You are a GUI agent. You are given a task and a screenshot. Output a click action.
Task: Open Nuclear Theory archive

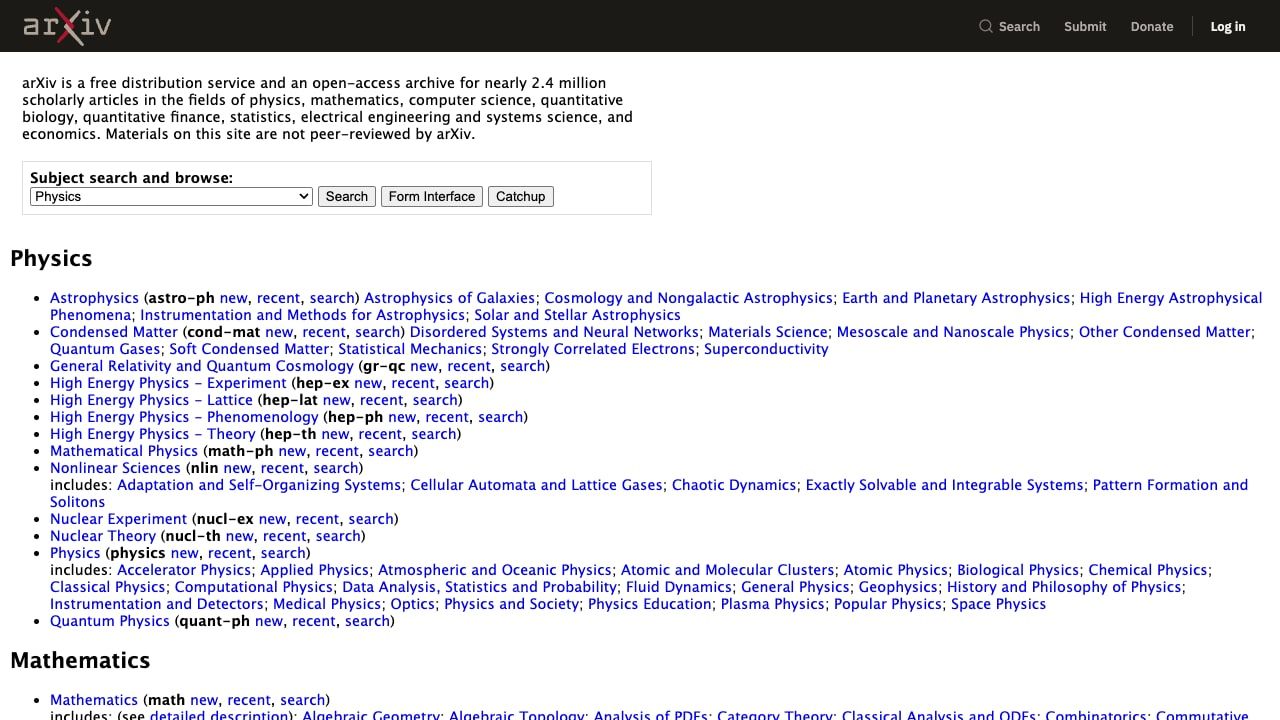103,536
